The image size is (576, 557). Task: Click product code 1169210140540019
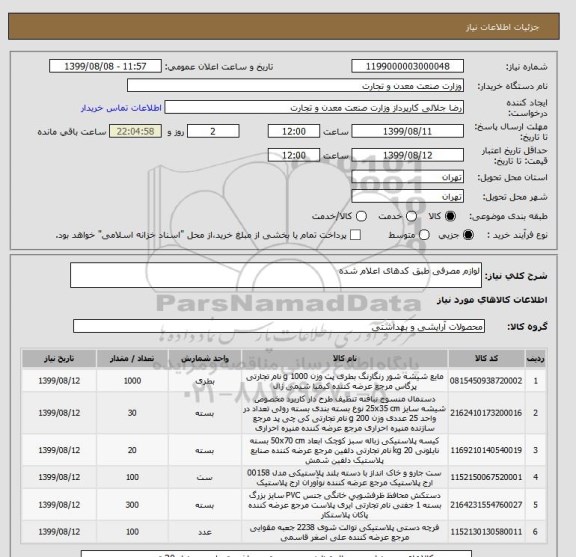pos(486,450)
